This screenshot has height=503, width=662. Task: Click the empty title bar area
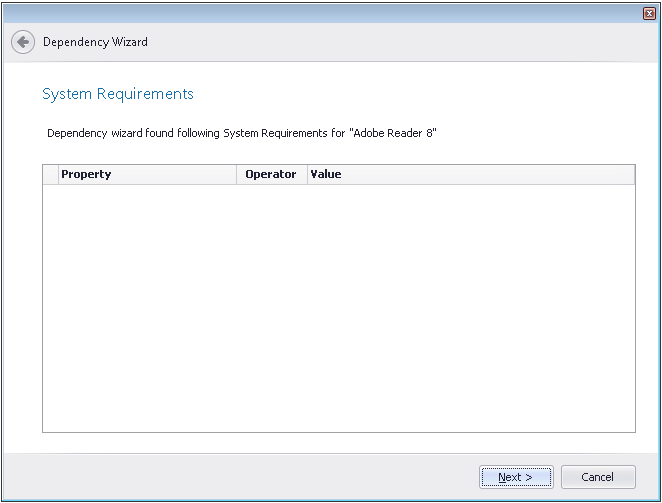[x=320, y=12]
